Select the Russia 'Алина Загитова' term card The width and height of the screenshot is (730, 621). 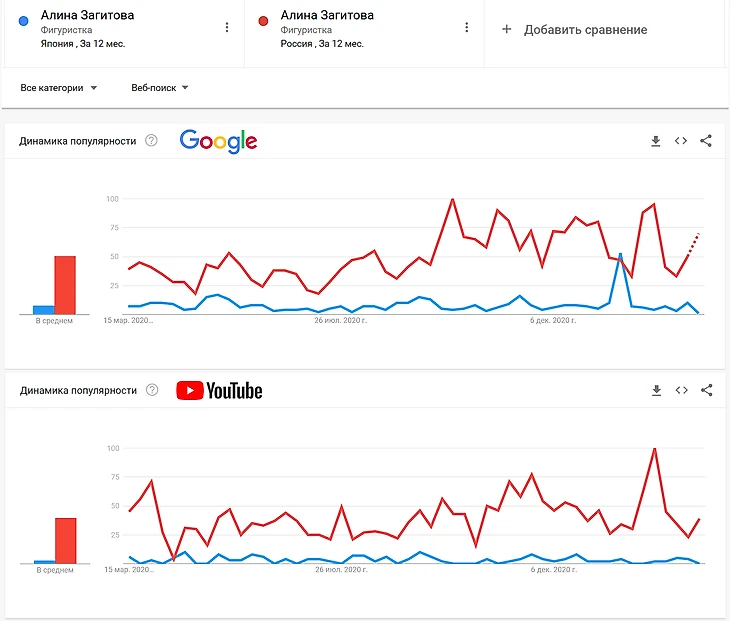pos(340,29)
